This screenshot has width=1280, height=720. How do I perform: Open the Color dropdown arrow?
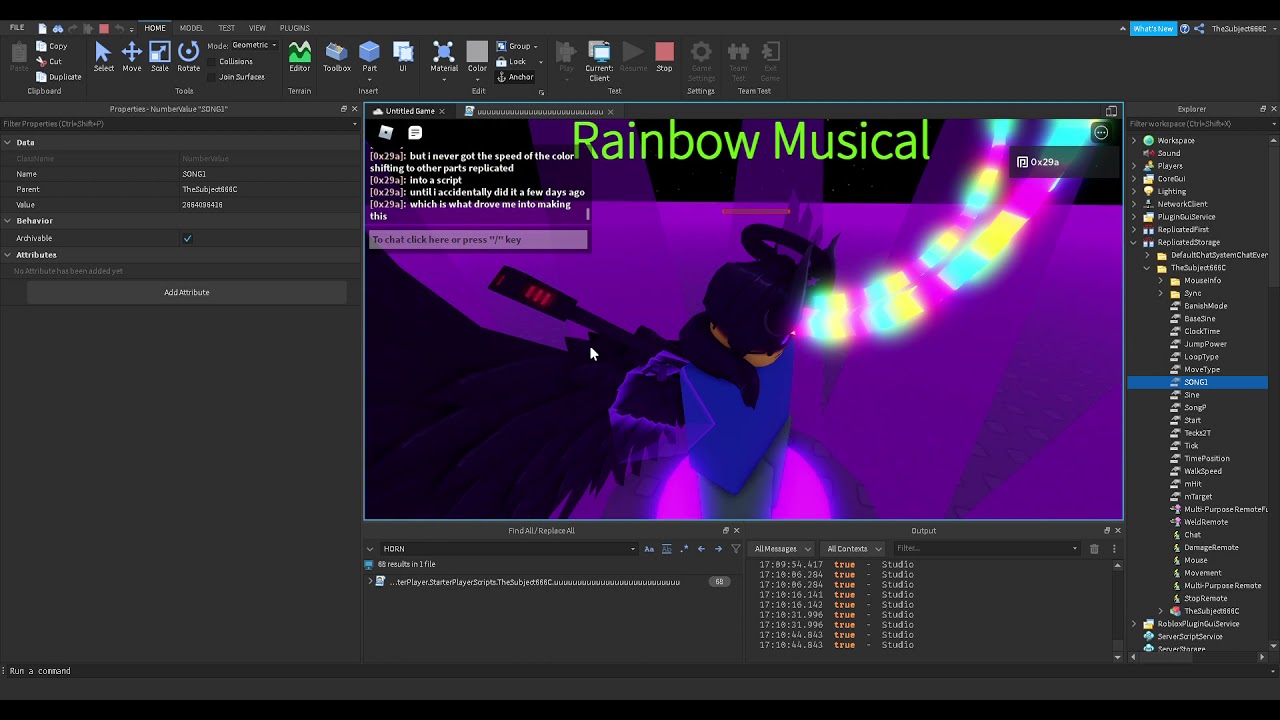(477, 78)
